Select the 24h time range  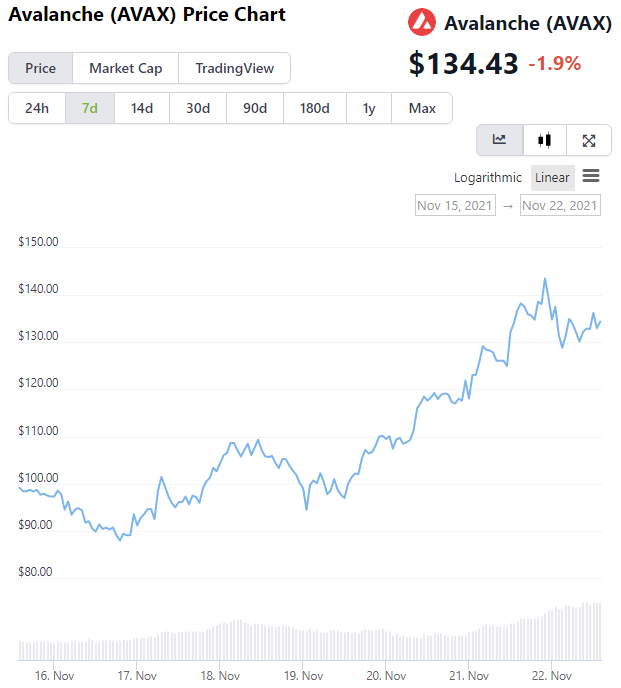[37, 108]
